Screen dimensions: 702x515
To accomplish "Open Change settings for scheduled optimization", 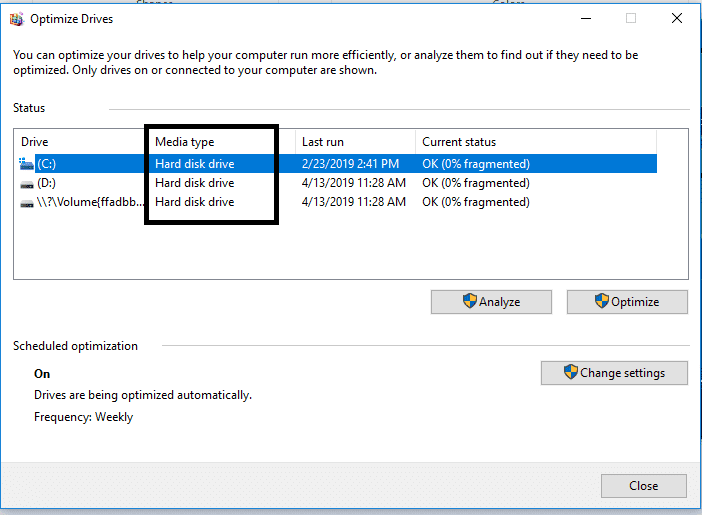I will tap(614, 373).
